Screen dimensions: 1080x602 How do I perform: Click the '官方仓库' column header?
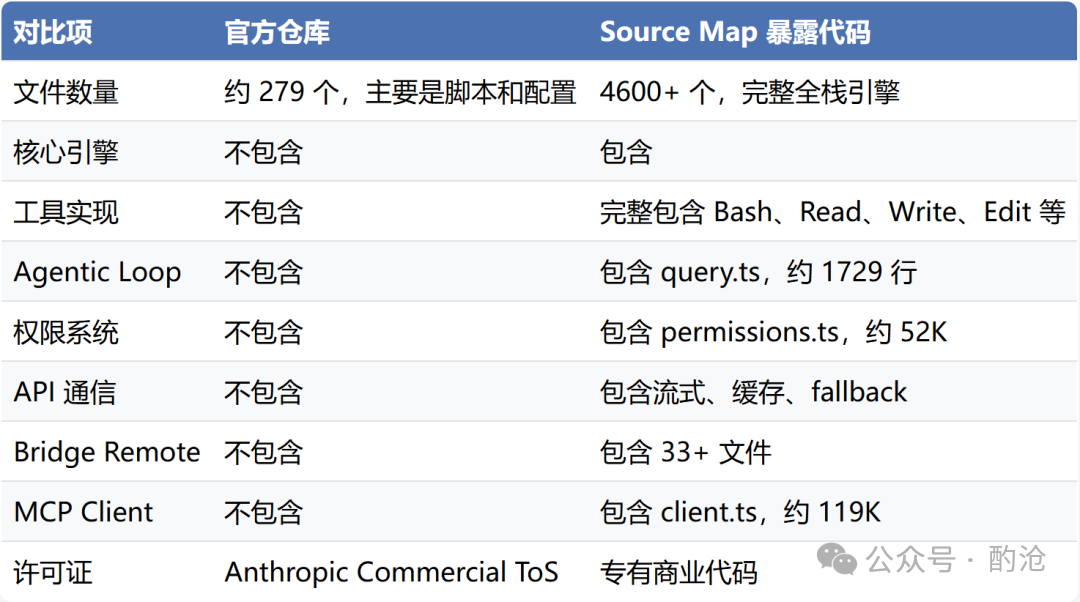pos(277,32)
